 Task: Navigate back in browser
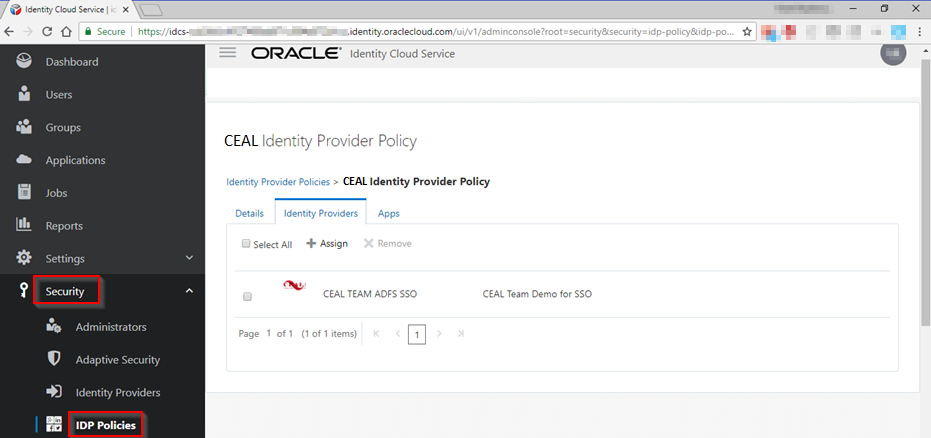[10, 32]
